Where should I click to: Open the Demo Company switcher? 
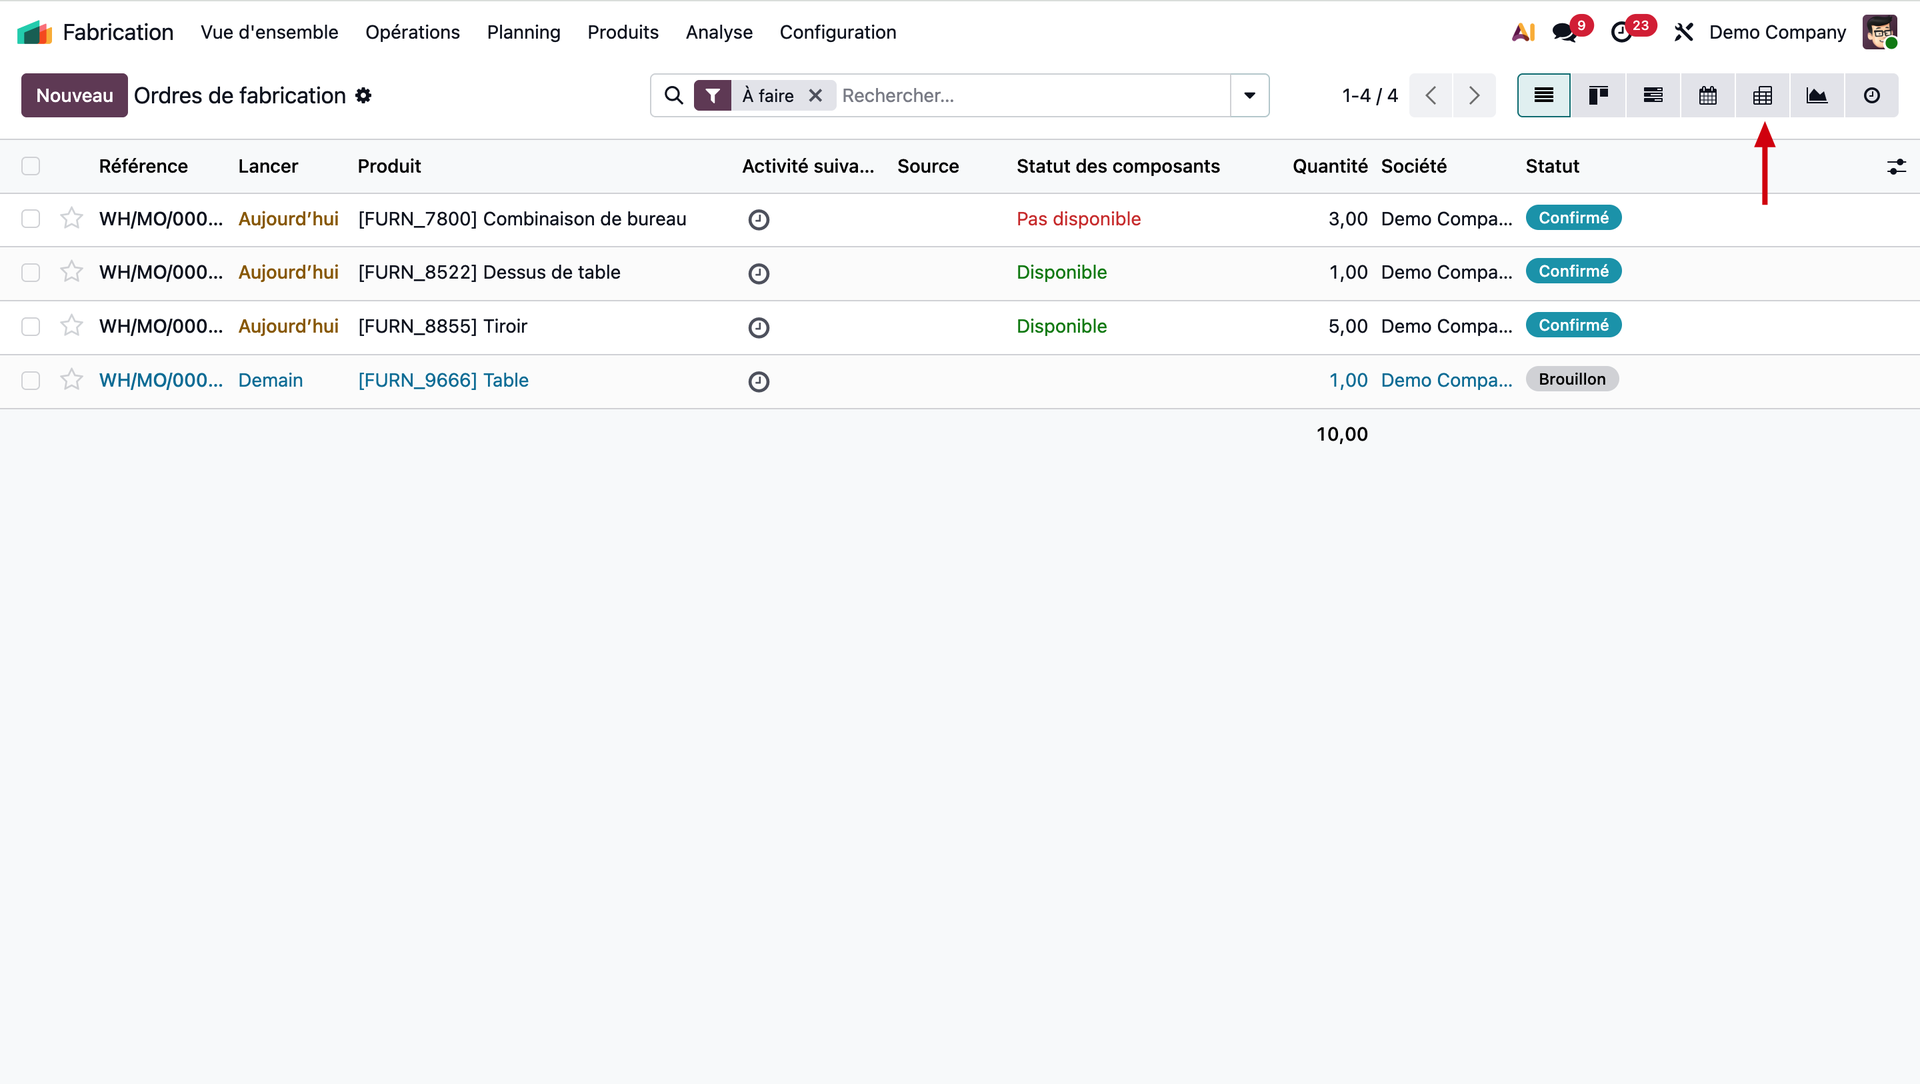[1777, 32]
